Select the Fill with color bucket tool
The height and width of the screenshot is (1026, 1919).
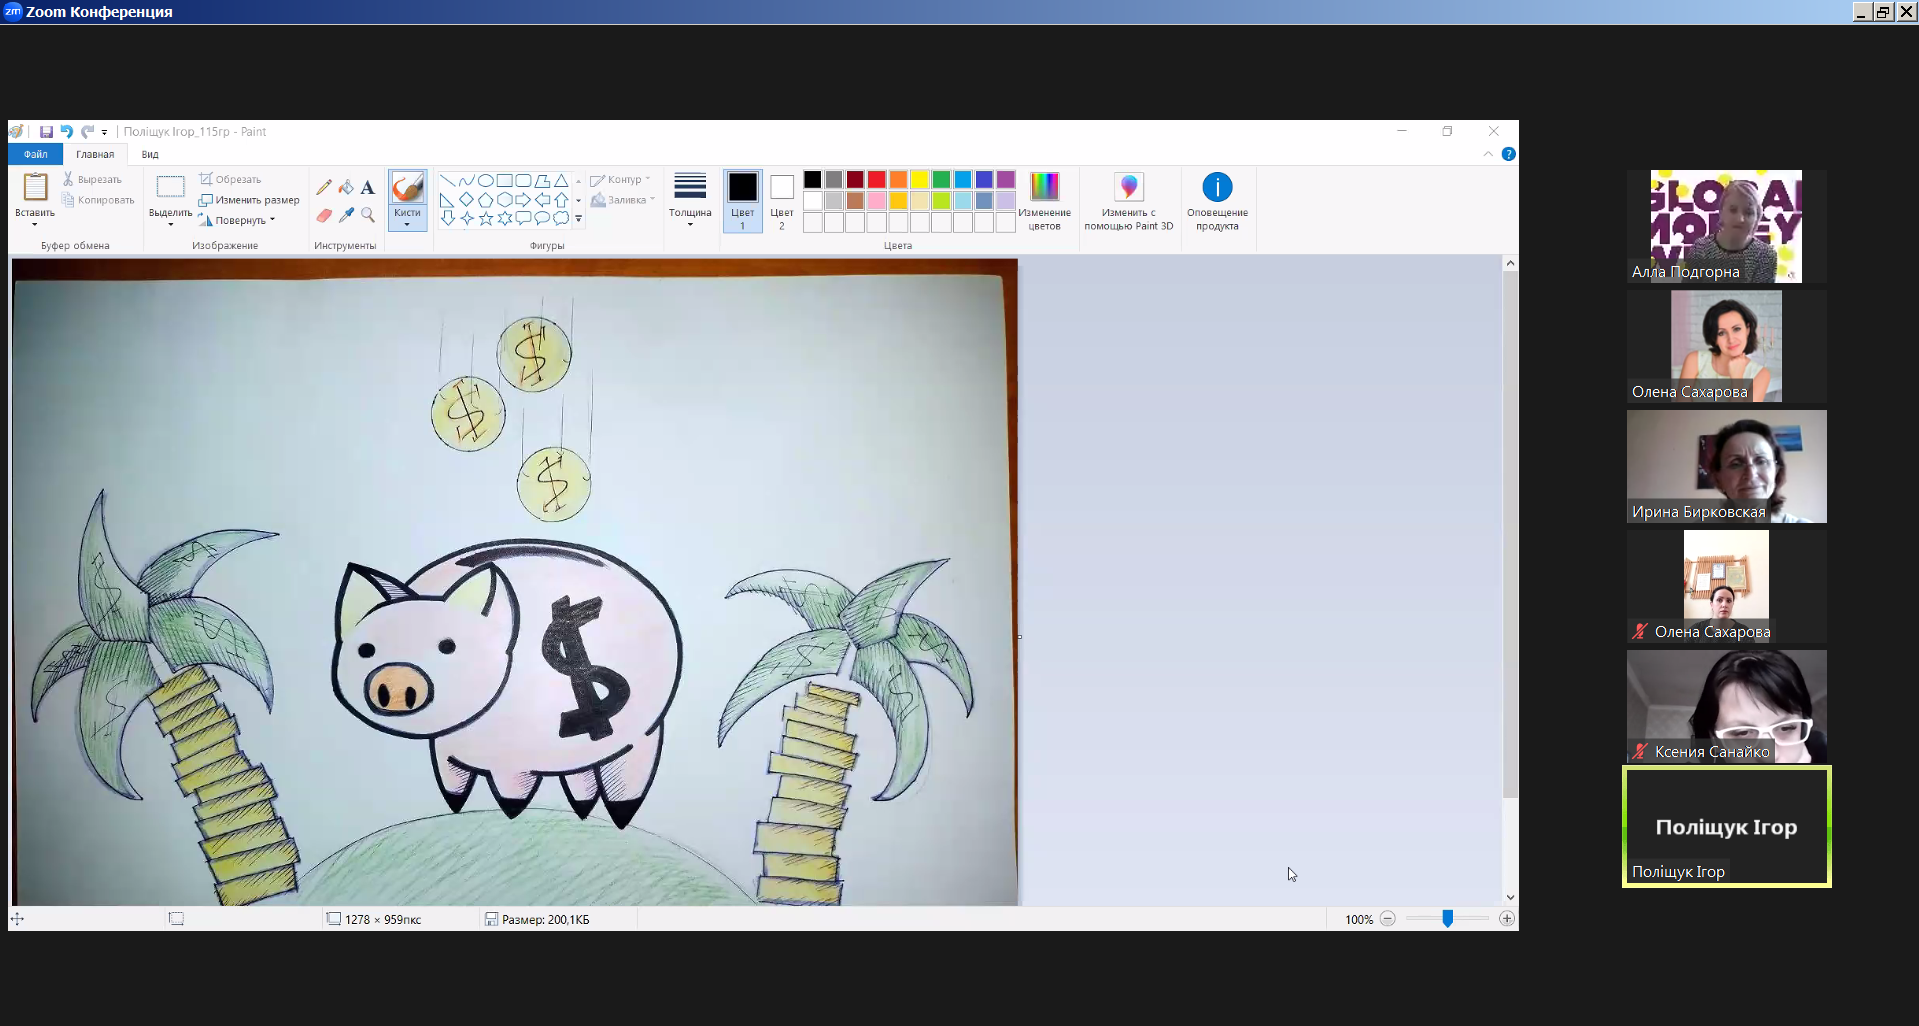point(346,187)
